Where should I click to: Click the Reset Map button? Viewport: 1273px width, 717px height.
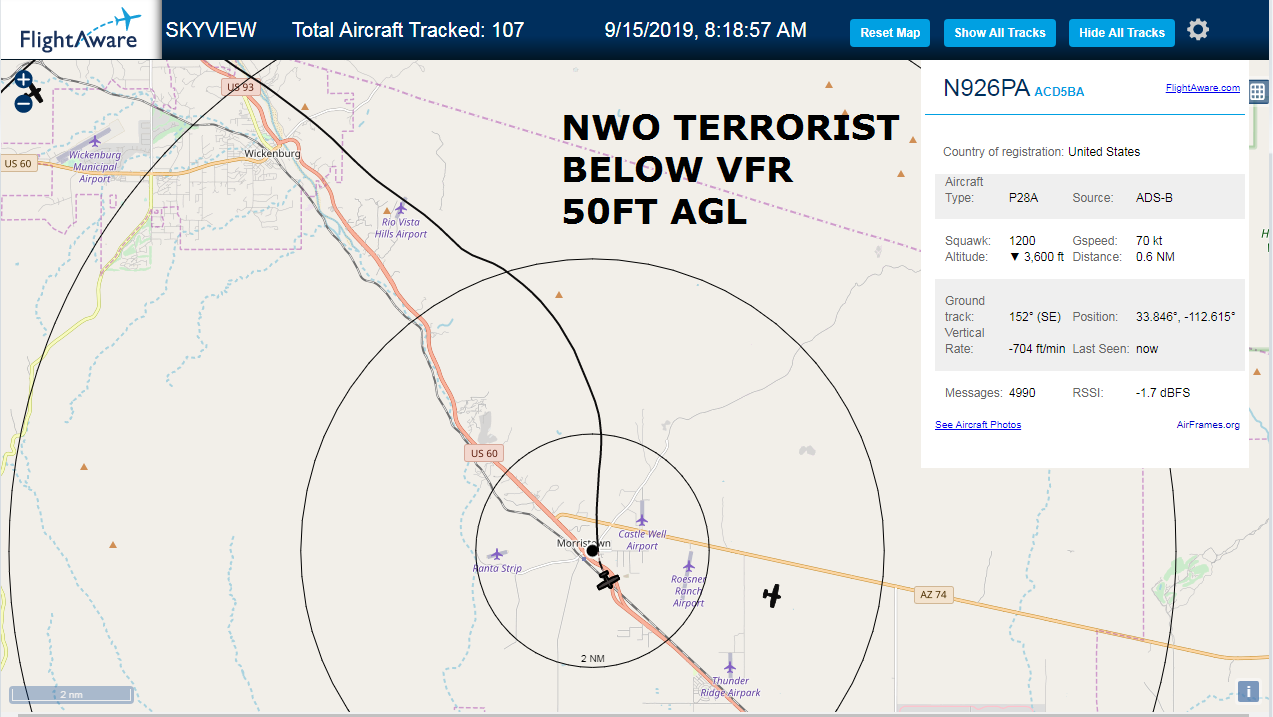(x=890, y=33)
